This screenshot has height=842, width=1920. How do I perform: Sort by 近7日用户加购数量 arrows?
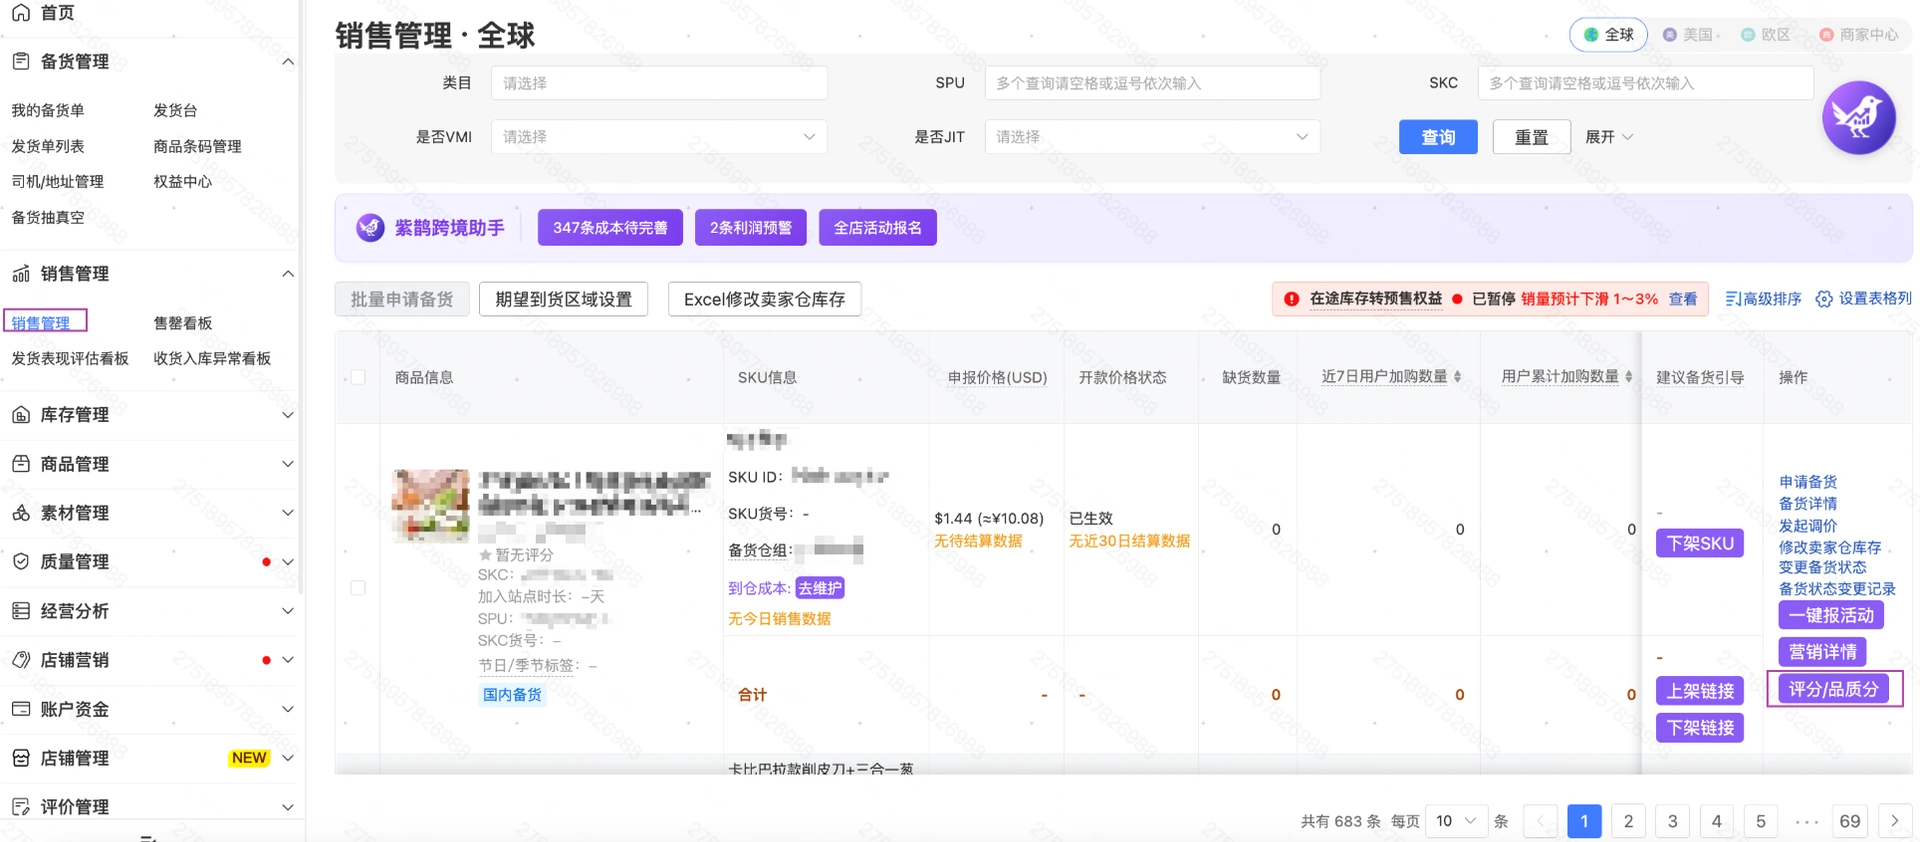coord(1457,377)
